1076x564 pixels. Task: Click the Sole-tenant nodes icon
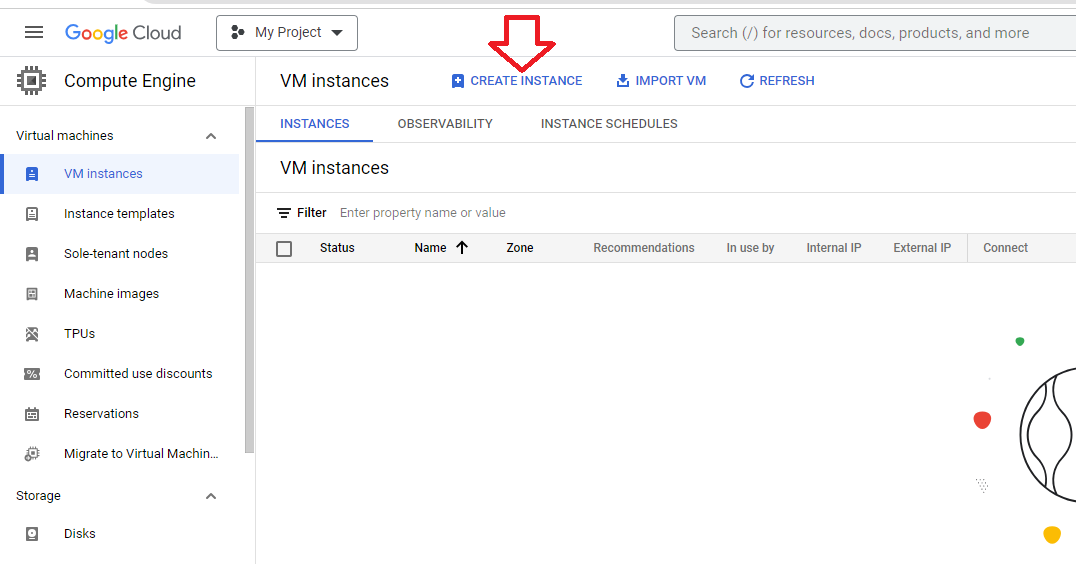point(32,254)
